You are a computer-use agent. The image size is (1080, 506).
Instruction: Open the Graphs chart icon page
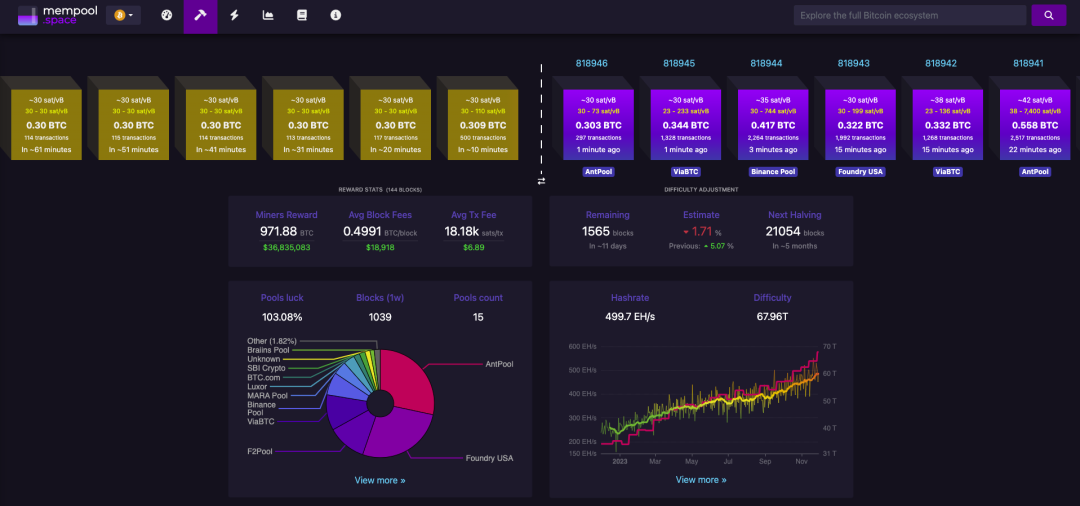[268, 16]
